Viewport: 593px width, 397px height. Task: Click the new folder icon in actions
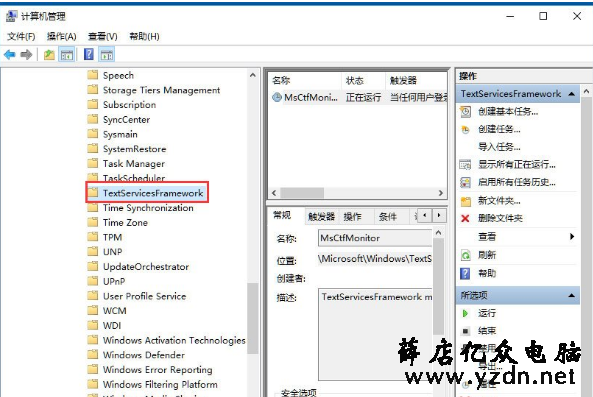466,201
